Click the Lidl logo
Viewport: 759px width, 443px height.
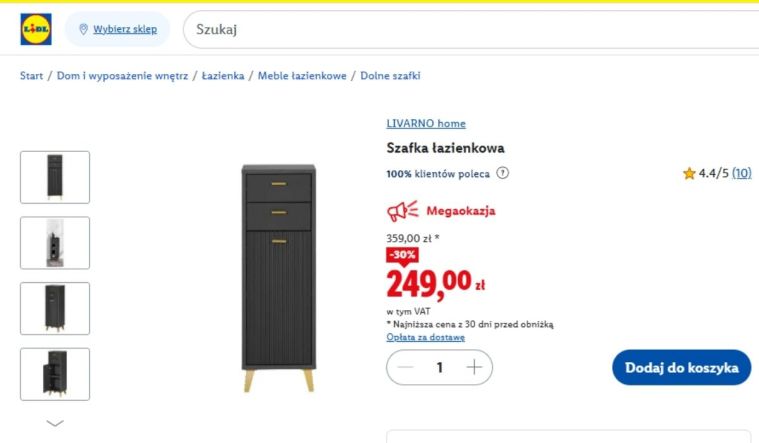click(x=36, y=29)
